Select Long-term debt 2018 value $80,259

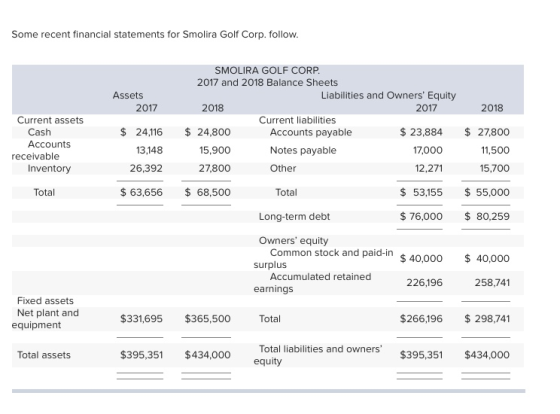487,216
